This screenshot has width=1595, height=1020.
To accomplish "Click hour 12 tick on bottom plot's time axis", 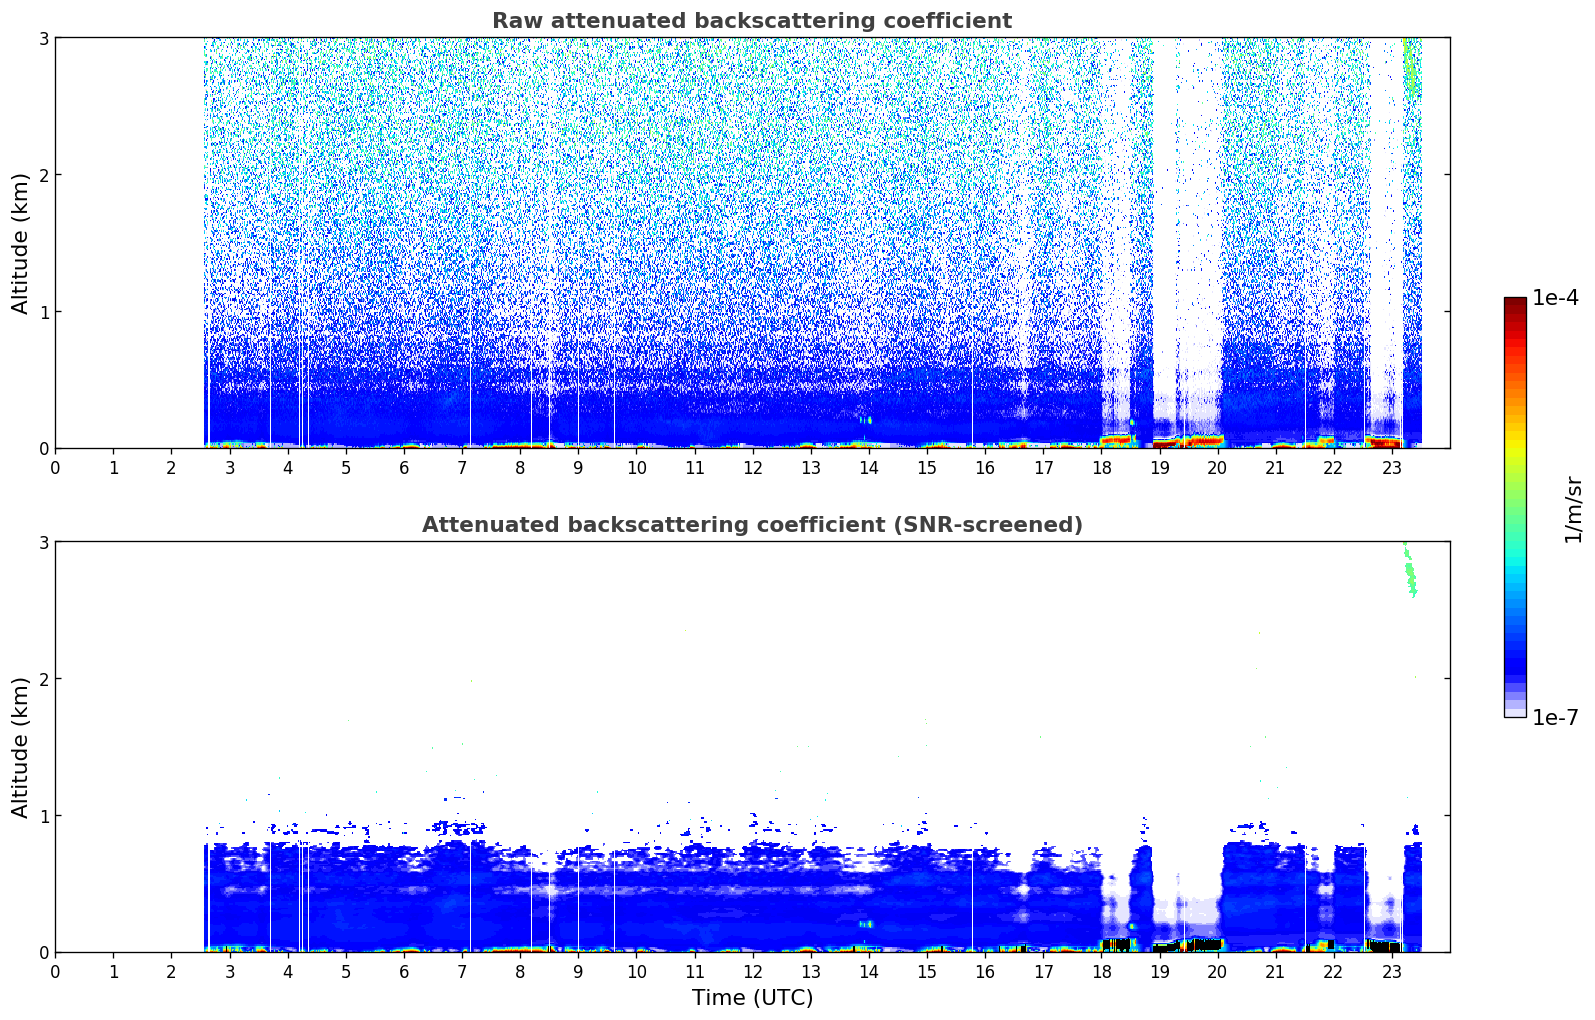I will coord(752,972).
